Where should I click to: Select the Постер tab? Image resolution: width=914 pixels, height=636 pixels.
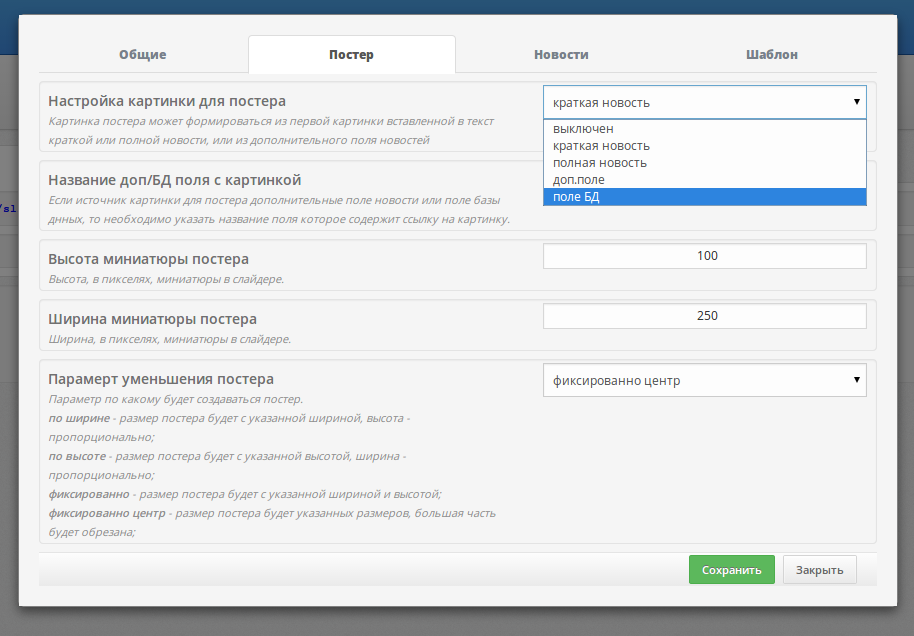click(351, 55)
